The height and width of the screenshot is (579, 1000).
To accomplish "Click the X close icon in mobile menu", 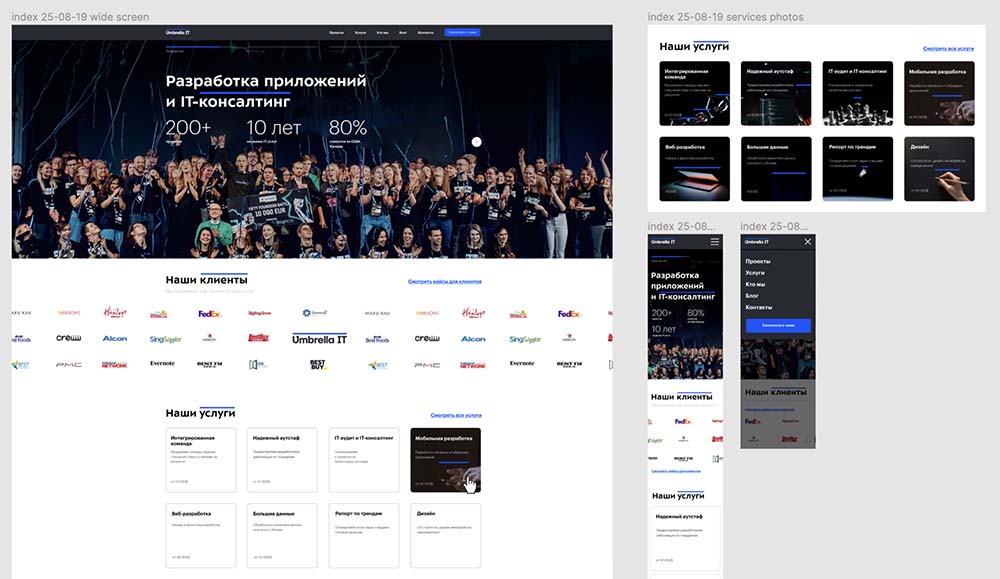I will pos(808,242).
